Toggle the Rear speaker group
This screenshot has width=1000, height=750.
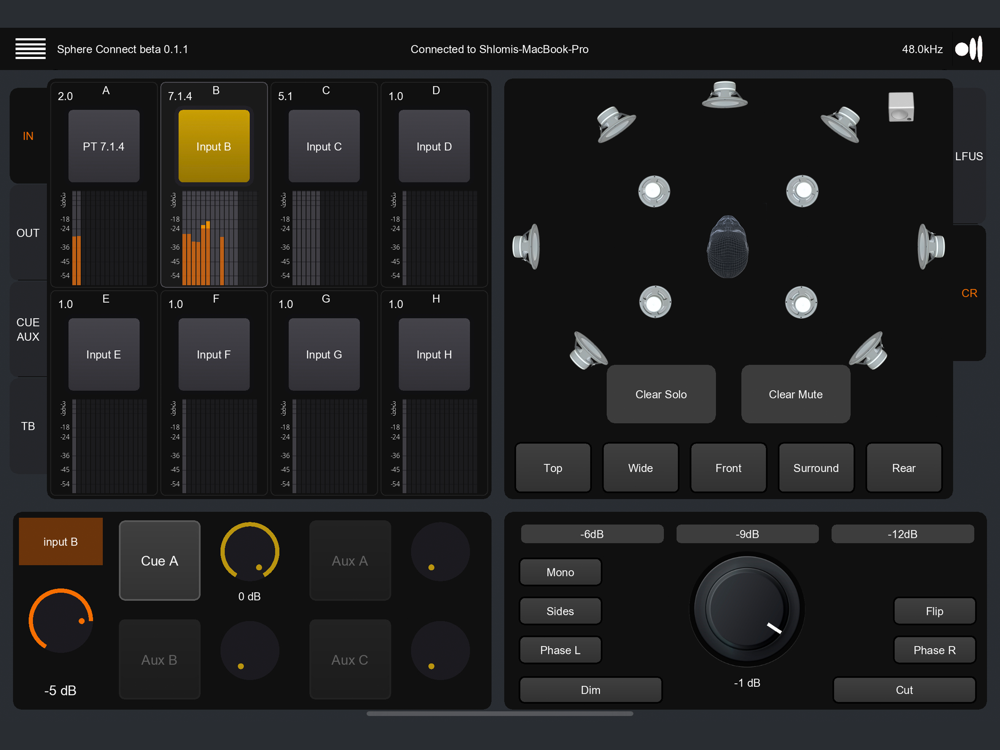point(904,468)
